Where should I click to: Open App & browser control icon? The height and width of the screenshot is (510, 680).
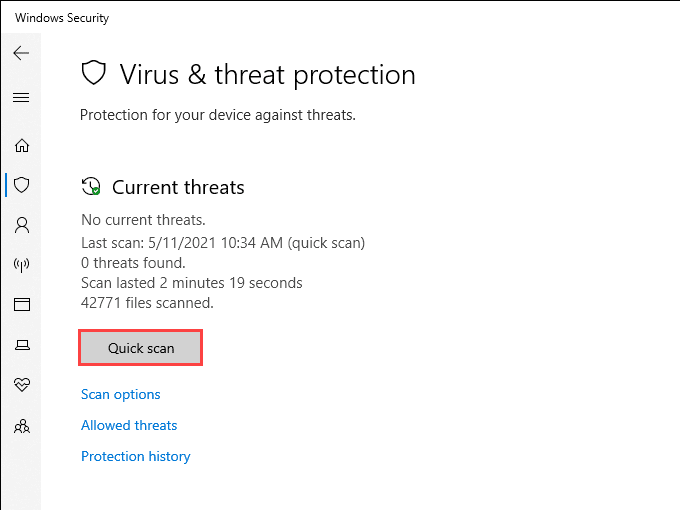(21, 305)
